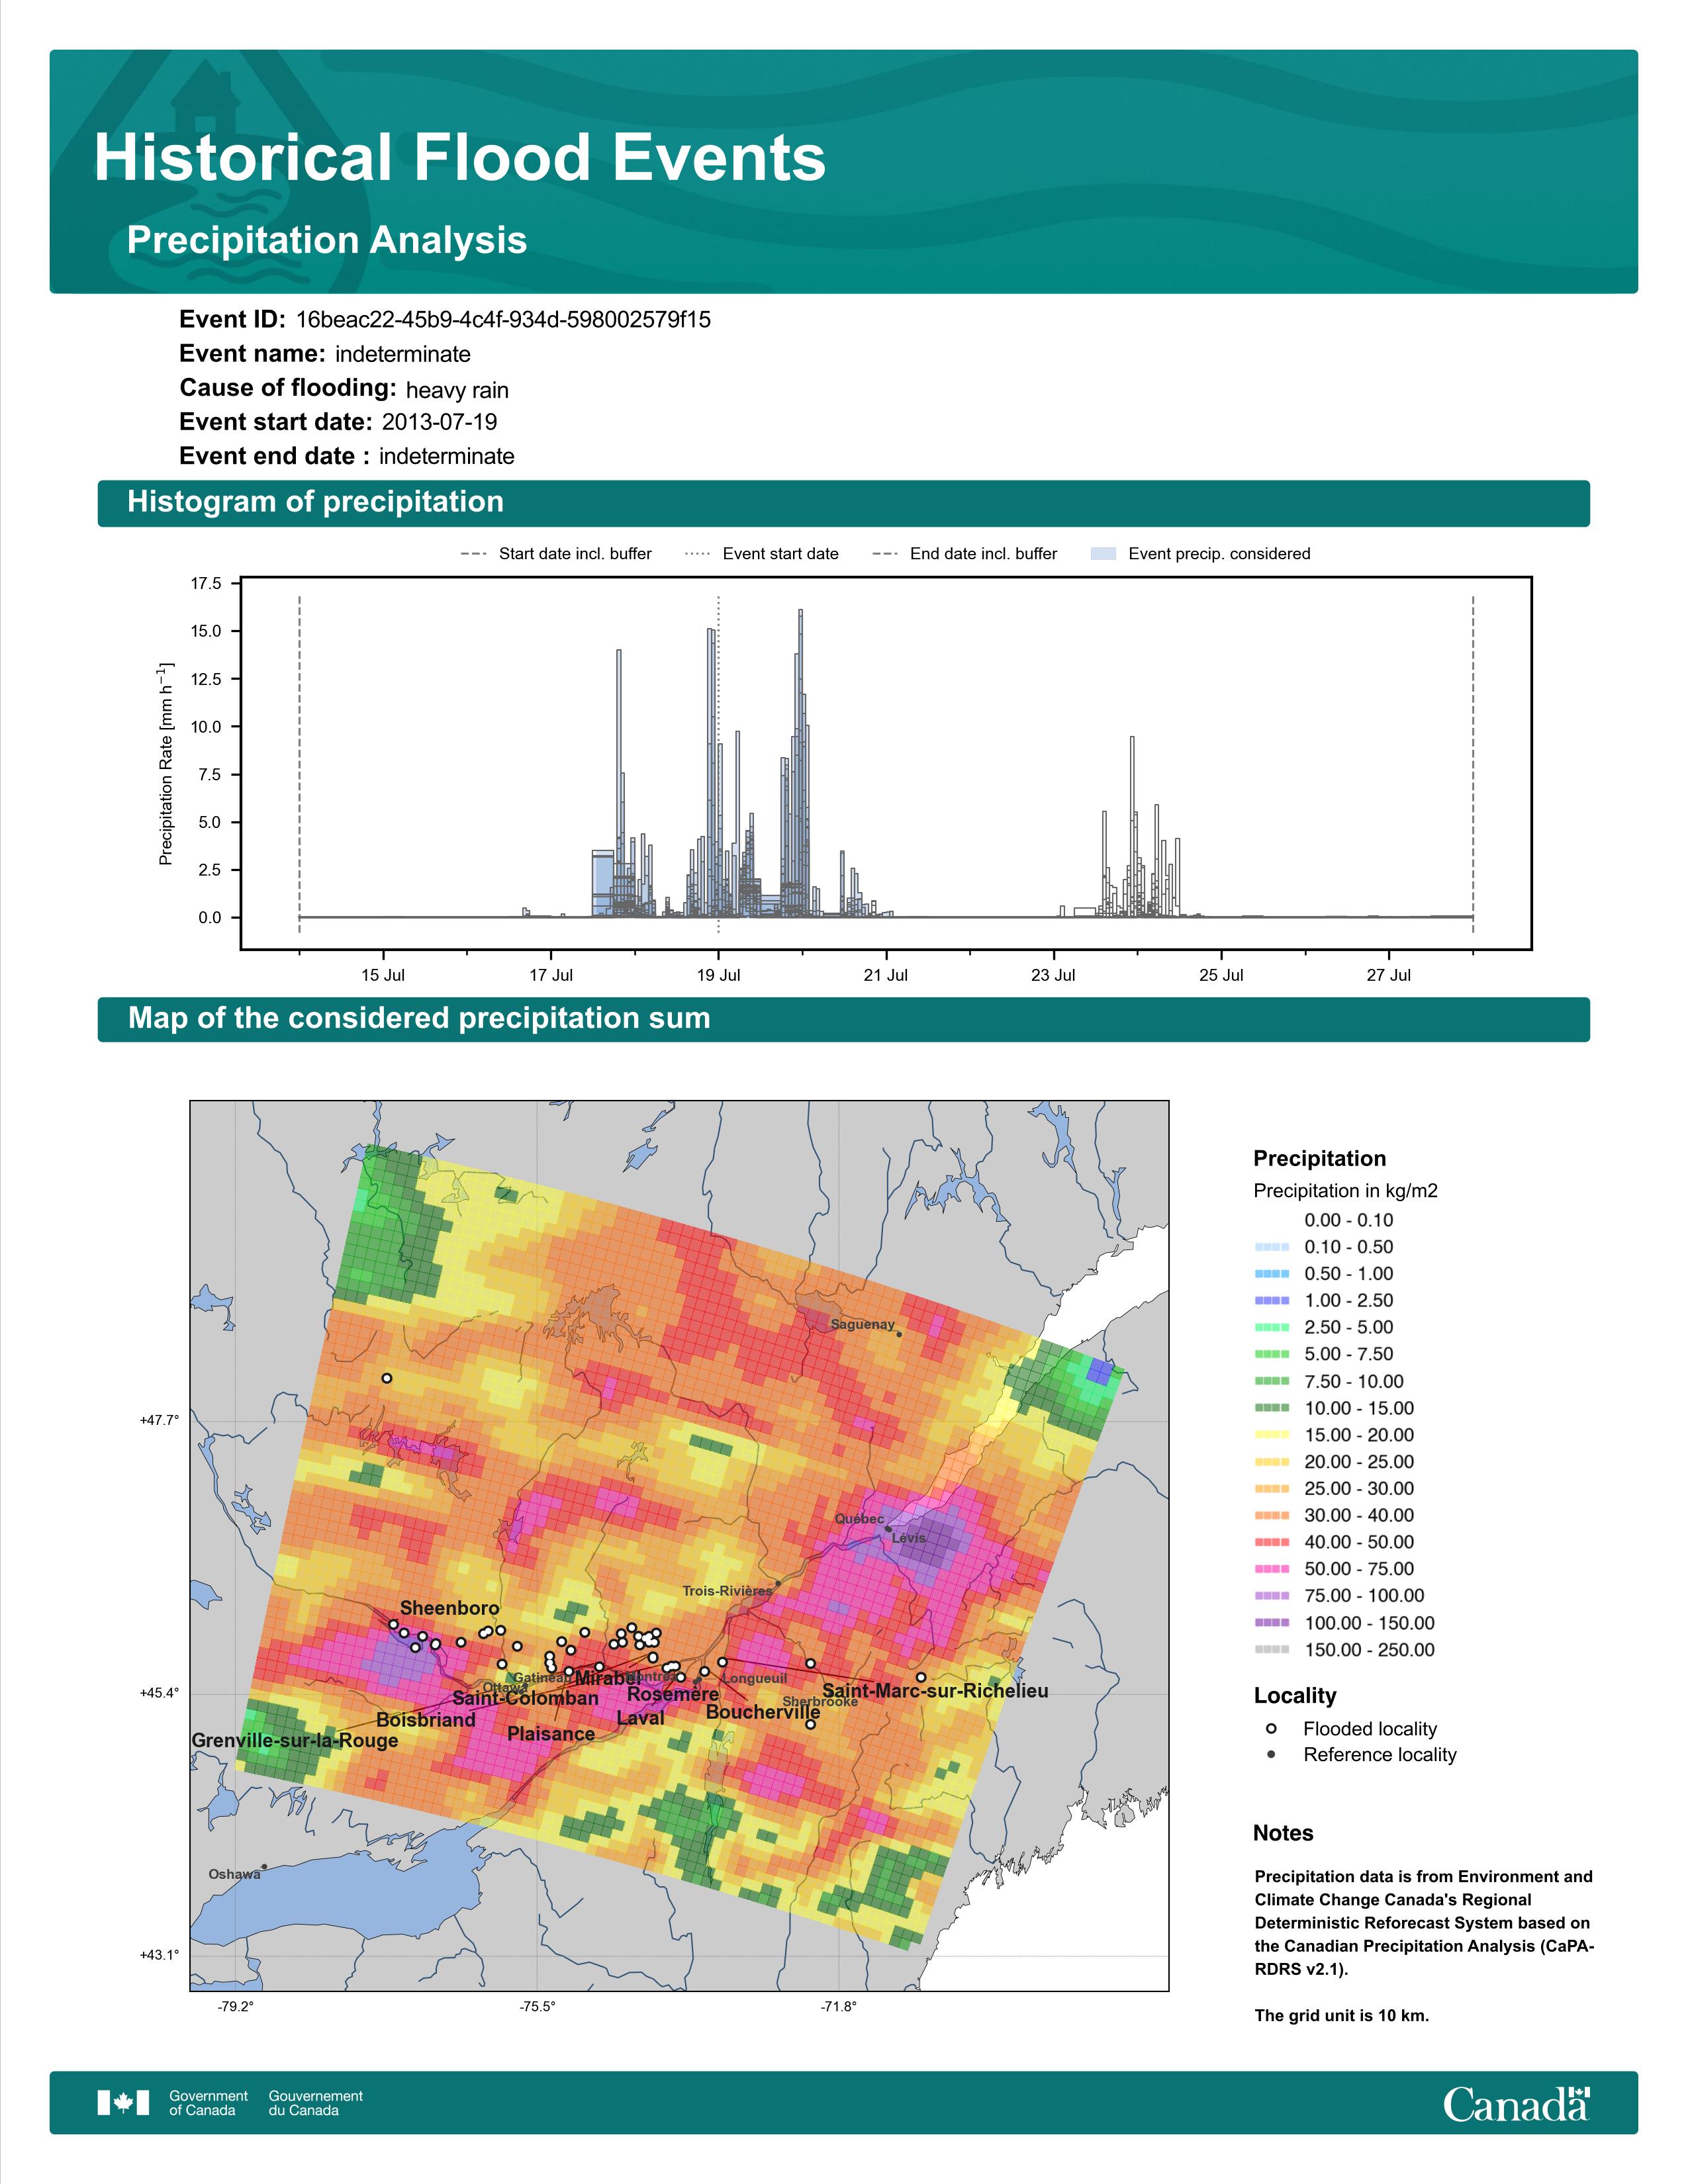
Task: Click the Locality legend heading
Action: tap(1295, 1696)
